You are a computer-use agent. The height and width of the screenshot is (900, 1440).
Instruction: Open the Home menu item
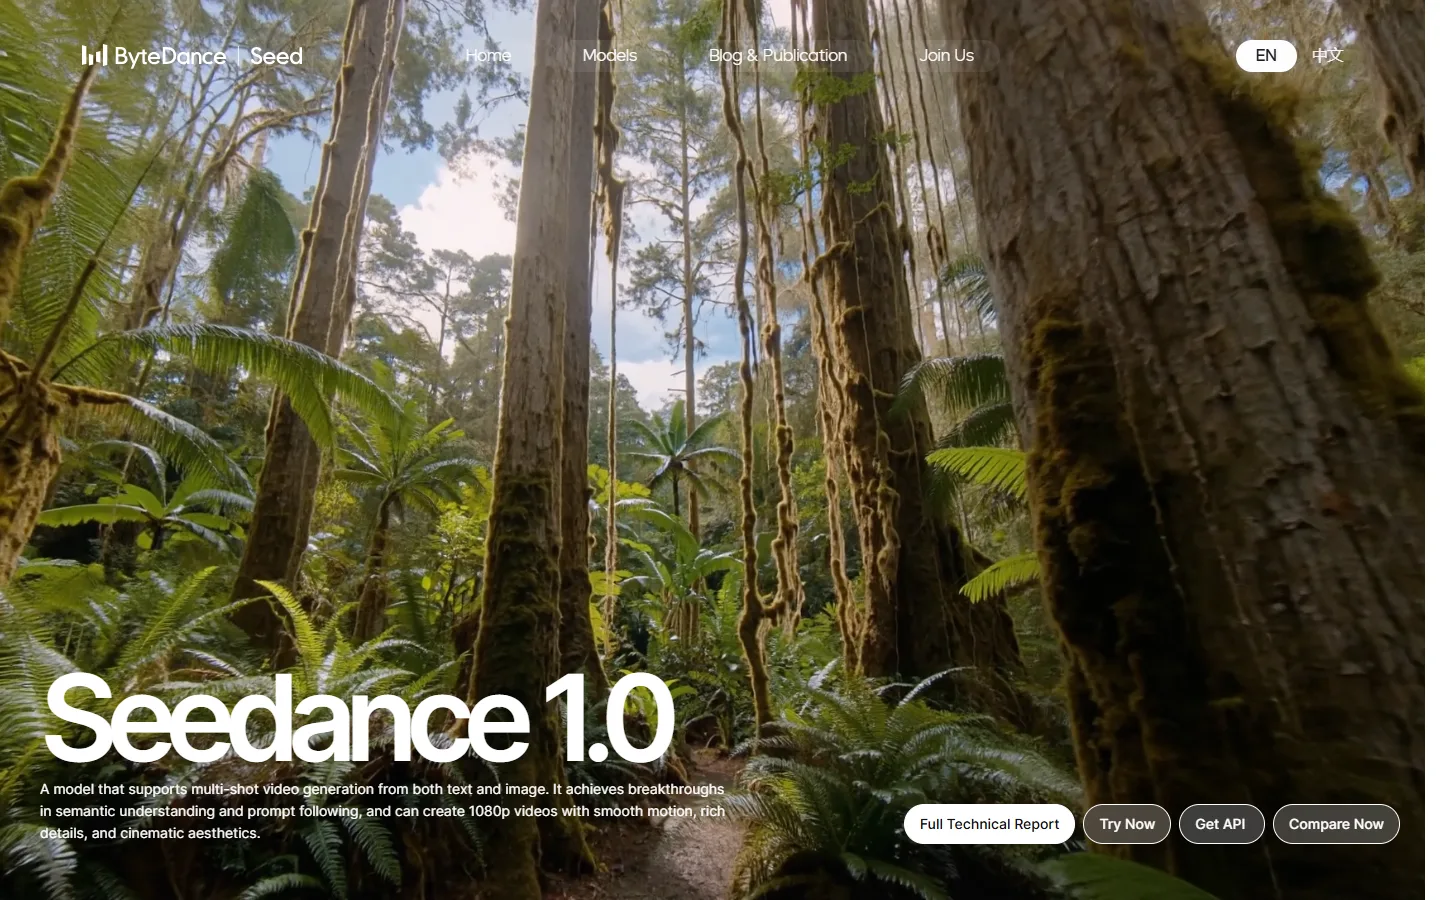(x=488, y=55)
